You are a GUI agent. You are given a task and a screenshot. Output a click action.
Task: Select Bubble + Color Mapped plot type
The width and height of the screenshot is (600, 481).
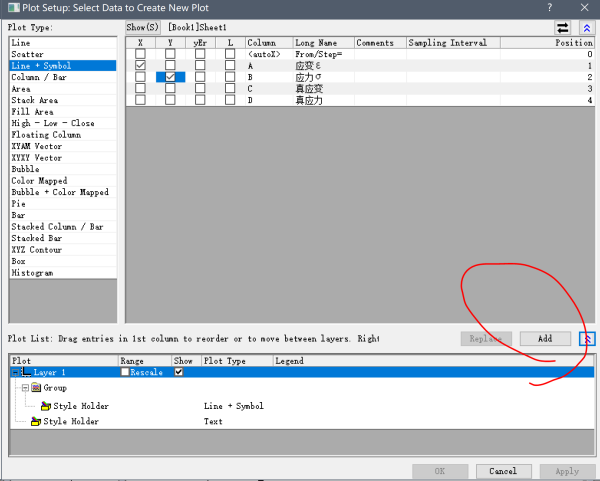click(63, 192)
